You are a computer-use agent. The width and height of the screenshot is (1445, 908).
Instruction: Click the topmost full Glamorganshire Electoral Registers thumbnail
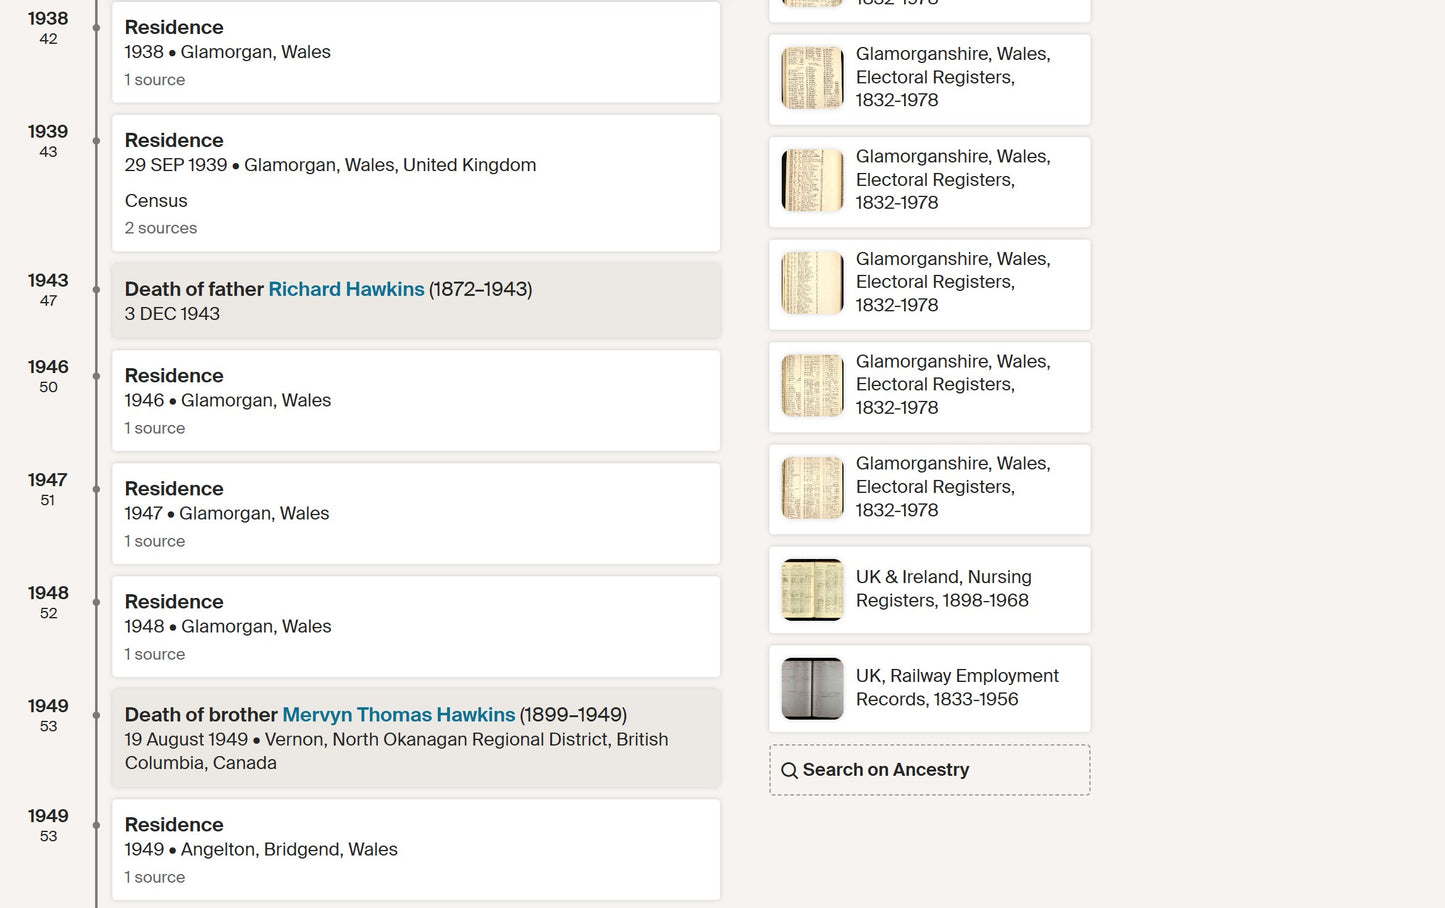(x=812, y=77)
